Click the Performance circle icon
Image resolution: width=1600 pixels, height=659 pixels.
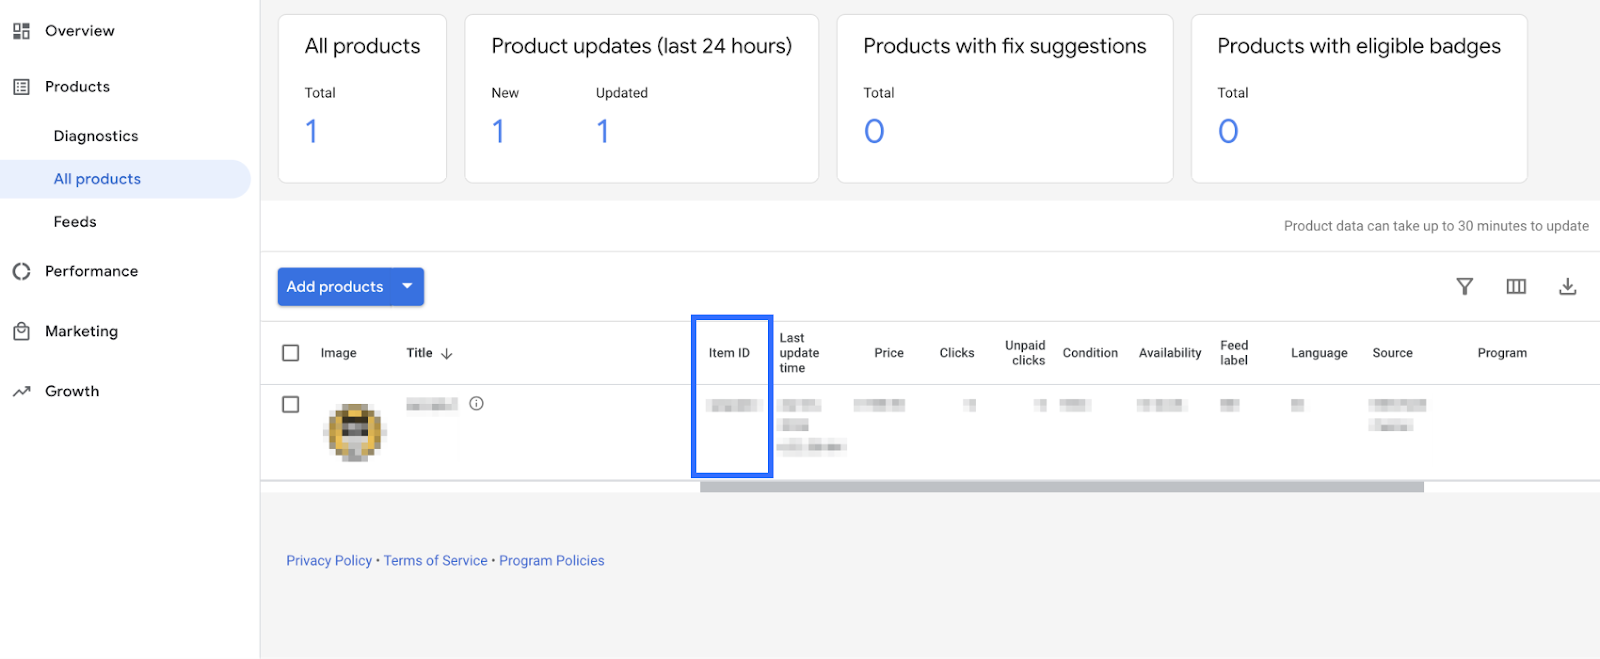click(21, 271)
